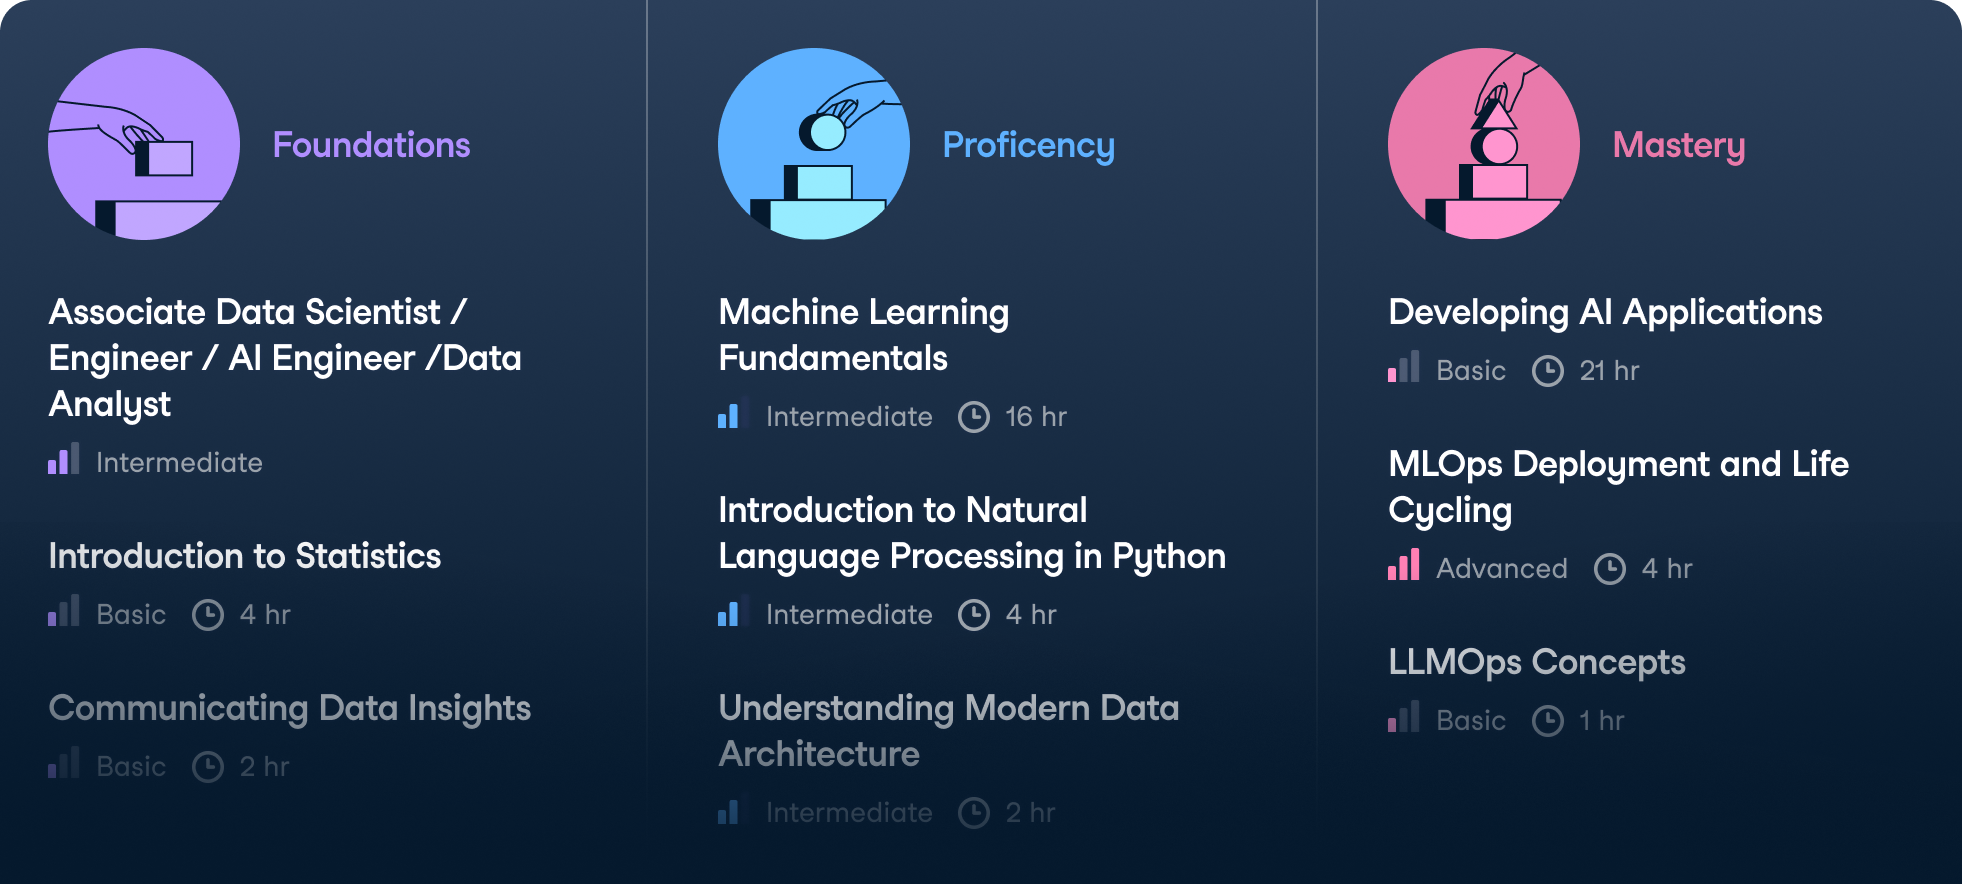Select the Mastery heading
This screenshot has height=884, width=1962.
(x=1678, y=145)
